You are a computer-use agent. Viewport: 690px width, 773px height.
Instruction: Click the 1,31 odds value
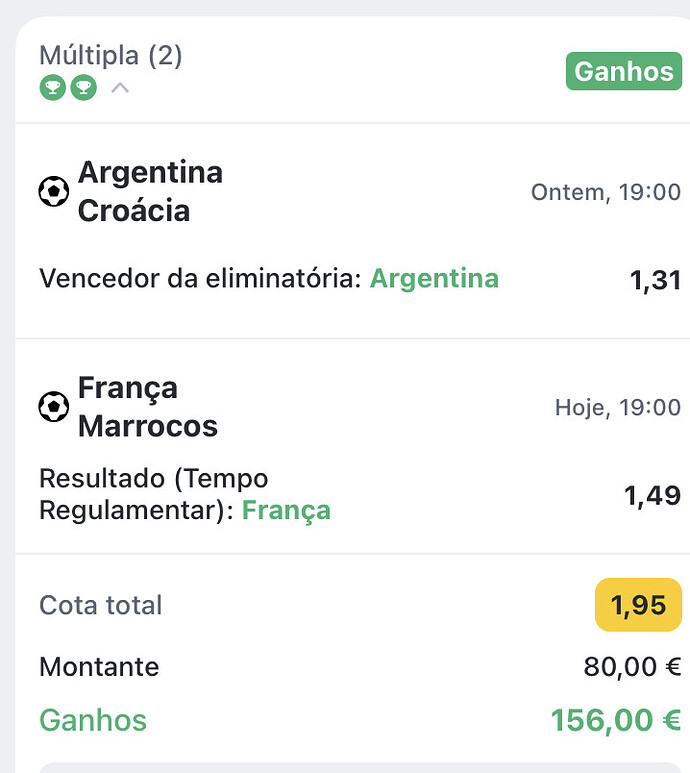click(x=656, y=280)
